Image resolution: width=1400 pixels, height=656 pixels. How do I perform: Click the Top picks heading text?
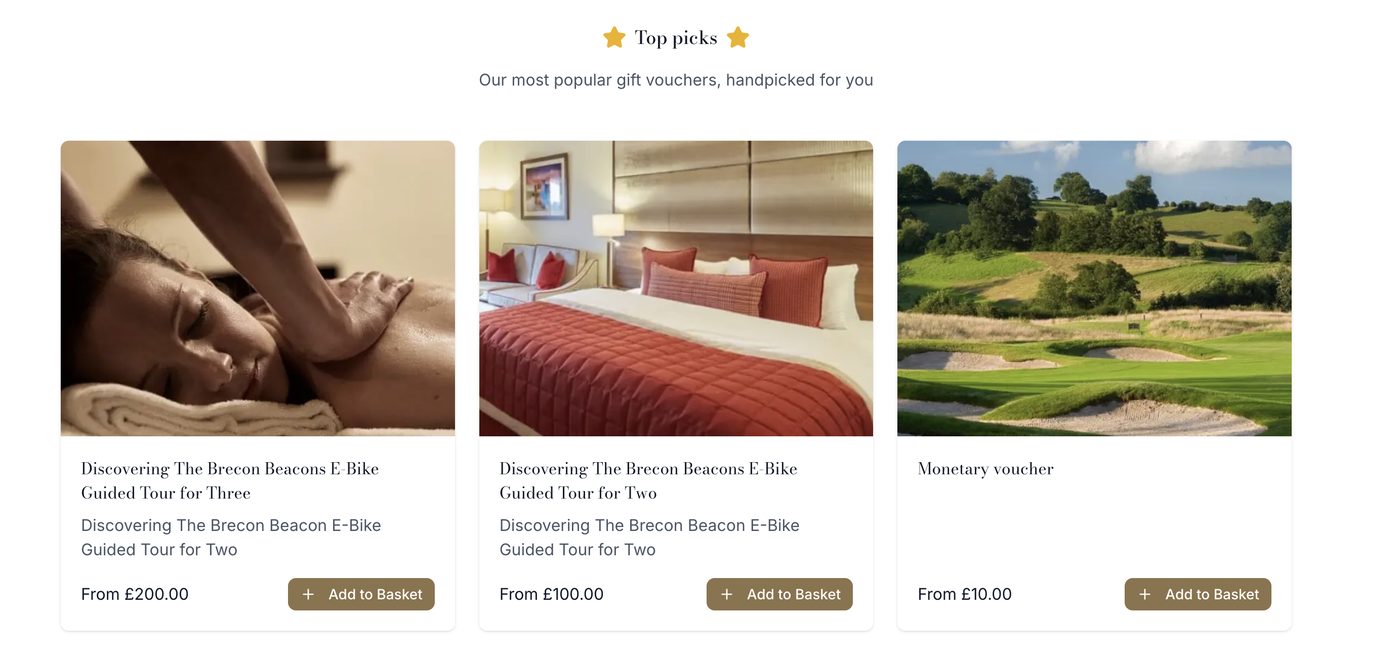676,38
